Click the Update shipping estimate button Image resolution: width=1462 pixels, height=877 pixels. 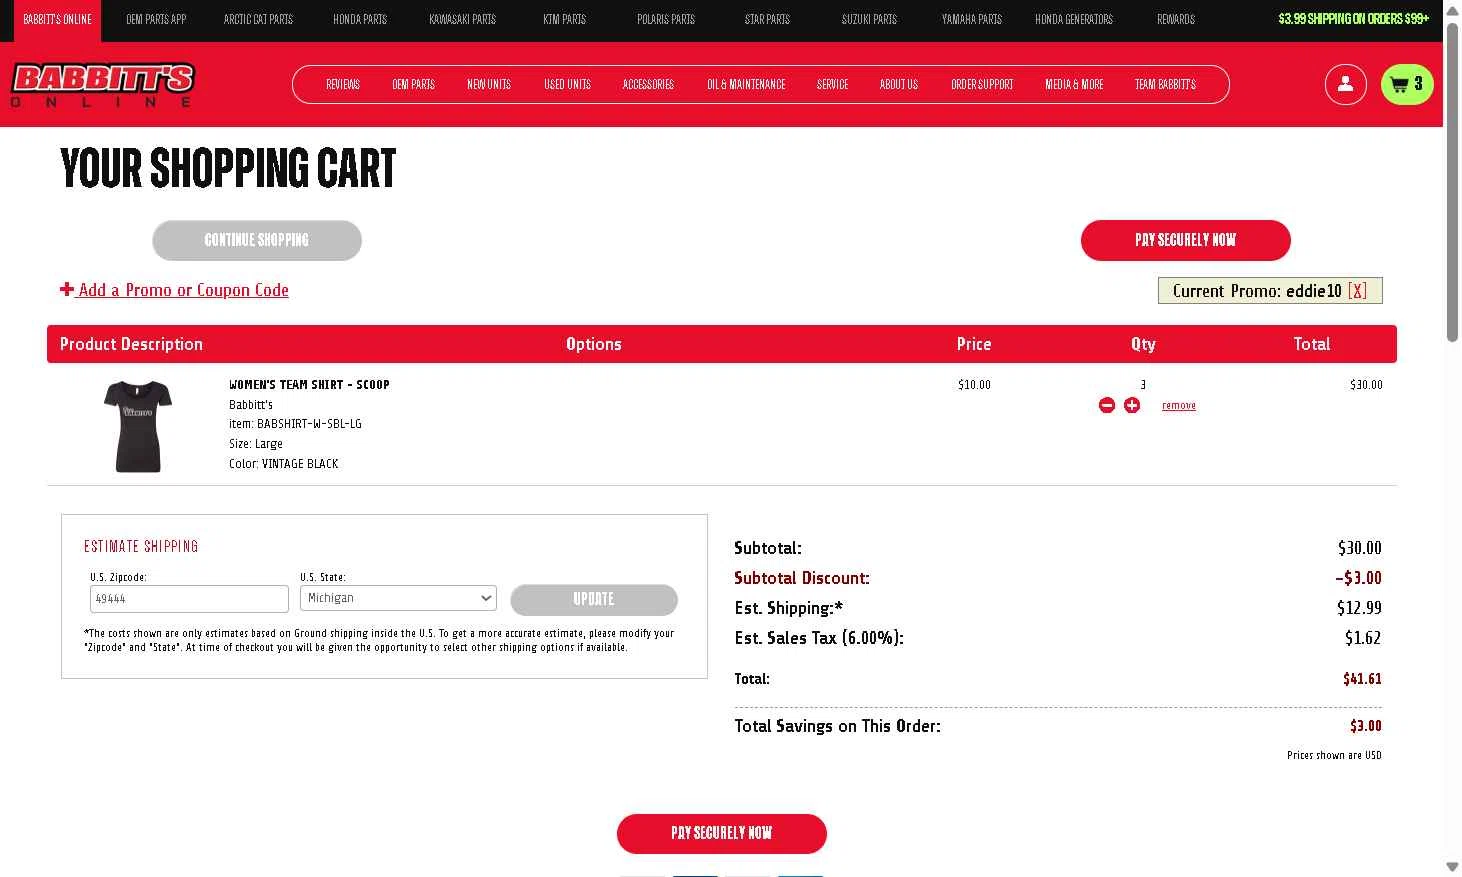pyautogui.click(x=594, y=599)
